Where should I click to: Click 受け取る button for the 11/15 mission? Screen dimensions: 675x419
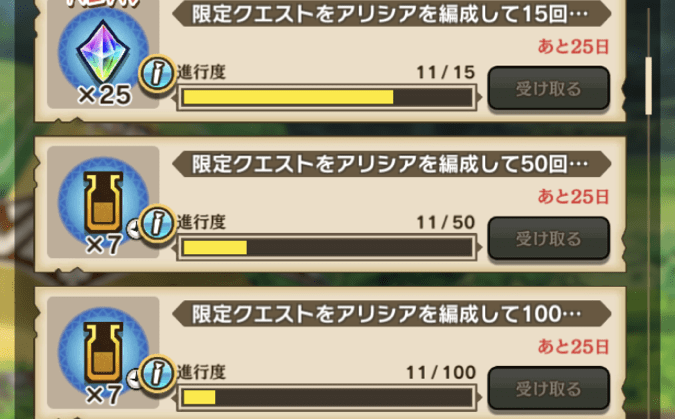(x=548, y=88)
